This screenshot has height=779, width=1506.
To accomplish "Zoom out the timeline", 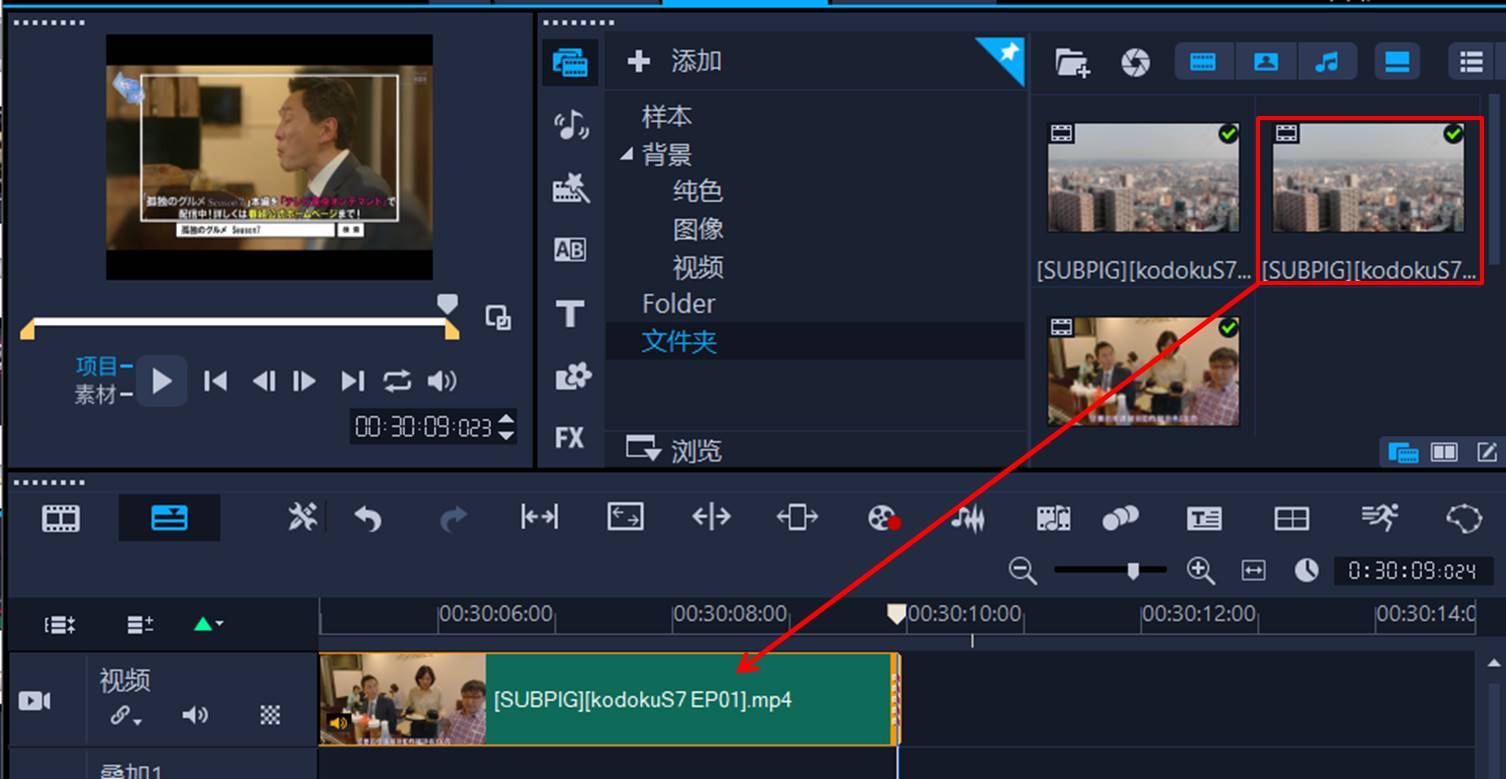I will point(1022,571).
